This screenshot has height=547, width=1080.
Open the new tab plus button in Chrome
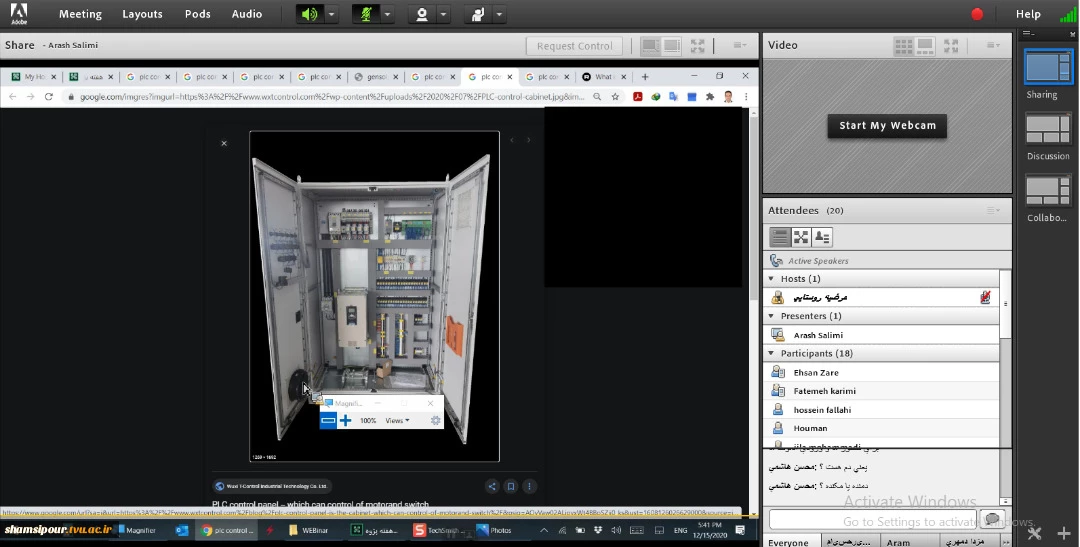tap(645, 76)
